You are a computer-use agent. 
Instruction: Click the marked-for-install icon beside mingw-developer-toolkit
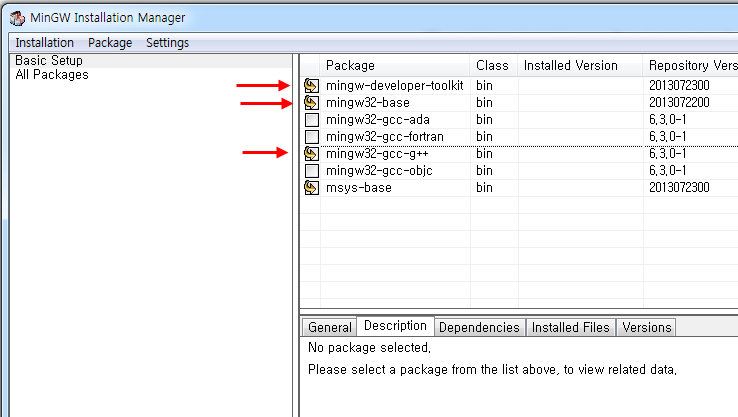coord(311,86)
